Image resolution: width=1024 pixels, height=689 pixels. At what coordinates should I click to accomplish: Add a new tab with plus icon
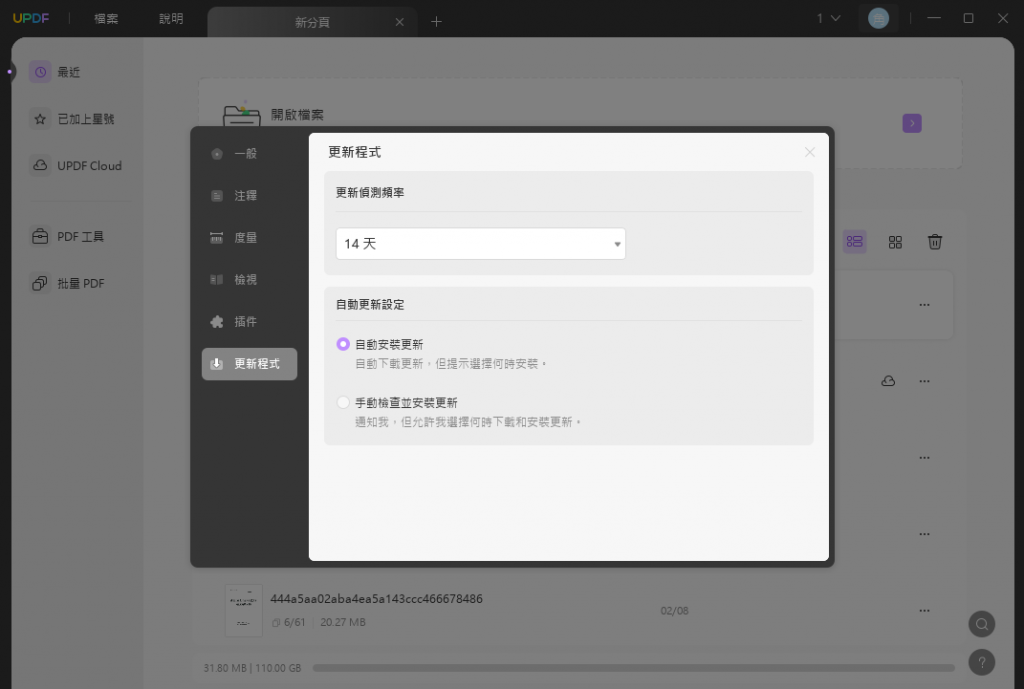point(436,22)
